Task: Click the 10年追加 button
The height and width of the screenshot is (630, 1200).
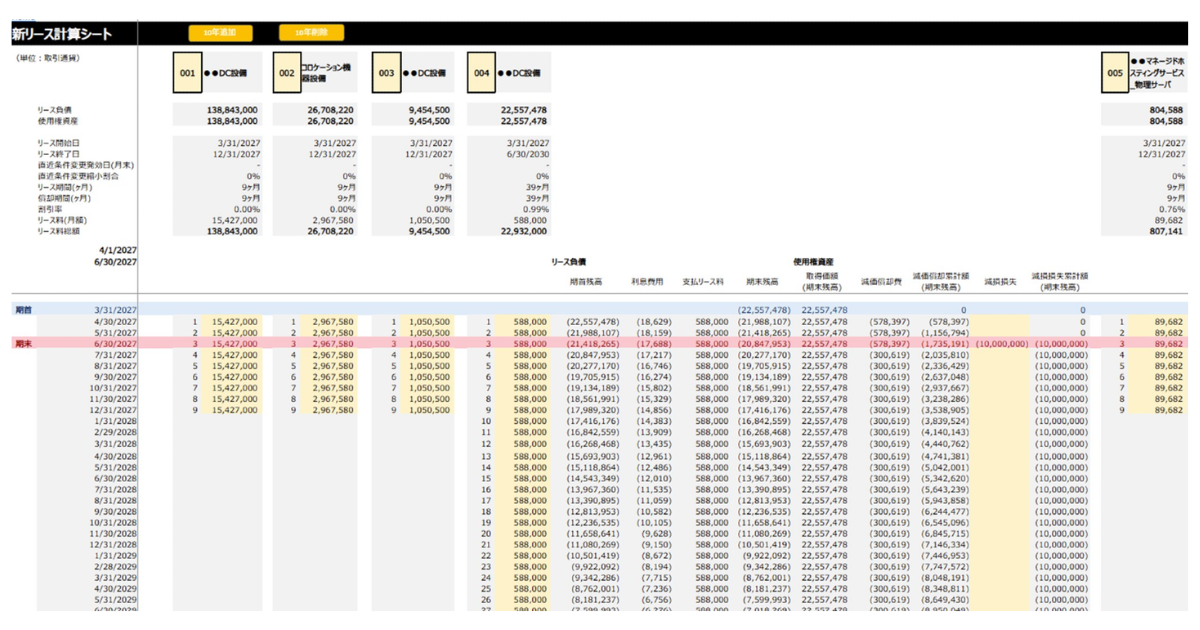Action: [x=220, y=33]
